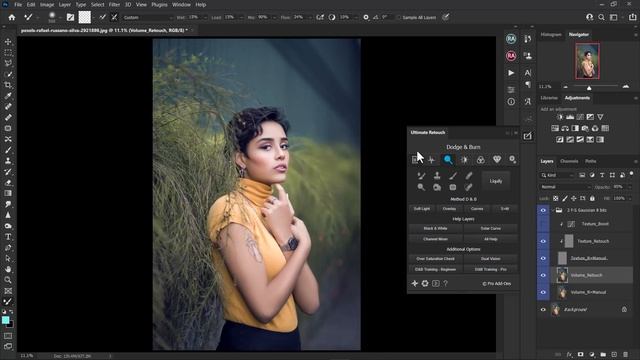640x360 pixels.
Task: Open the layer filter Kind dropdown
Action: [558, 175]
